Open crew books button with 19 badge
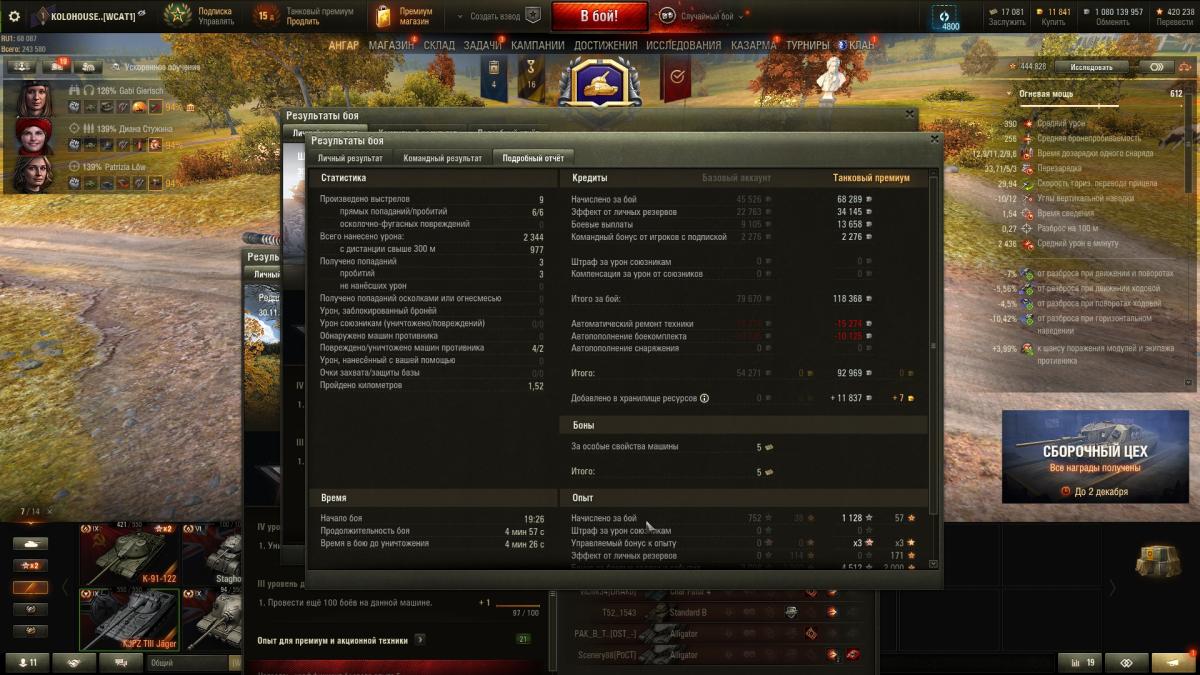This screenshot has width=1200, height=675. 56,66
